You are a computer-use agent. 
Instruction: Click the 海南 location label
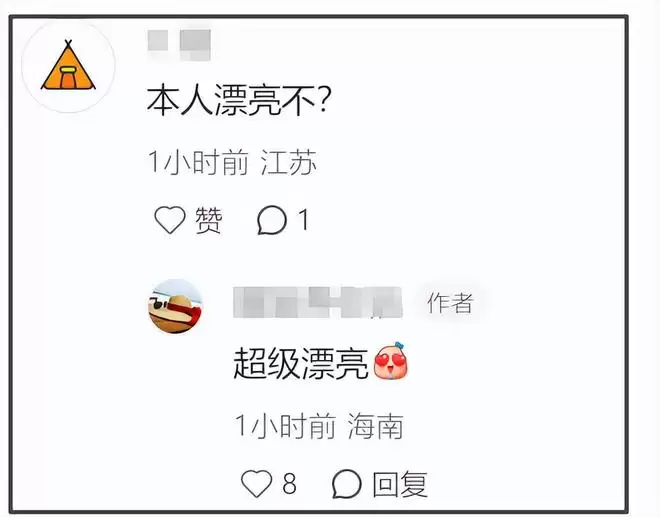tap(375, 426)
